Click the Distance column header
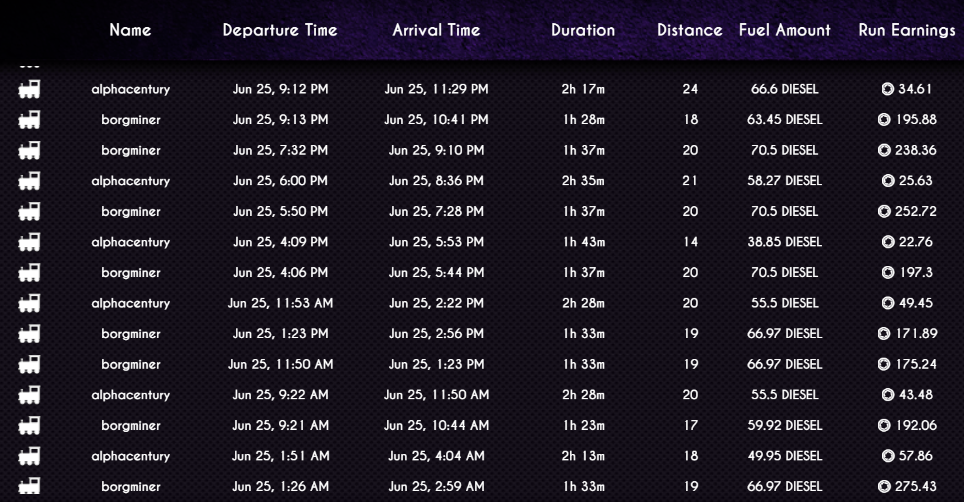This screenshot has height=502, width=964. pos(690,30)
